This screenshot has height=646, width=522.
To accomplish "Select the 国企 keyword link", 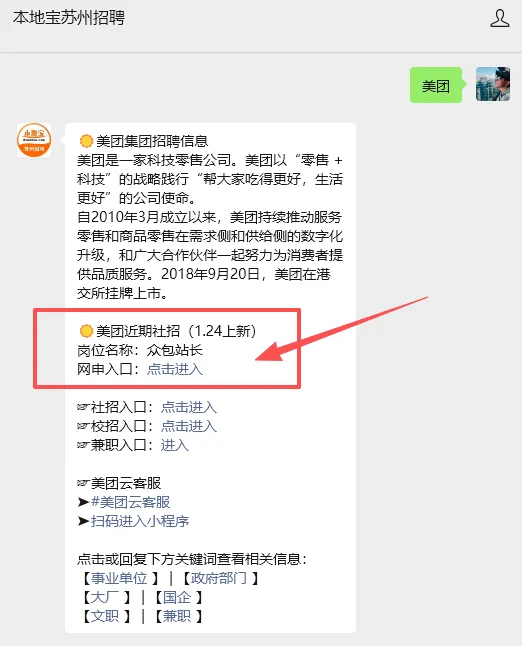I will [177, 597].
